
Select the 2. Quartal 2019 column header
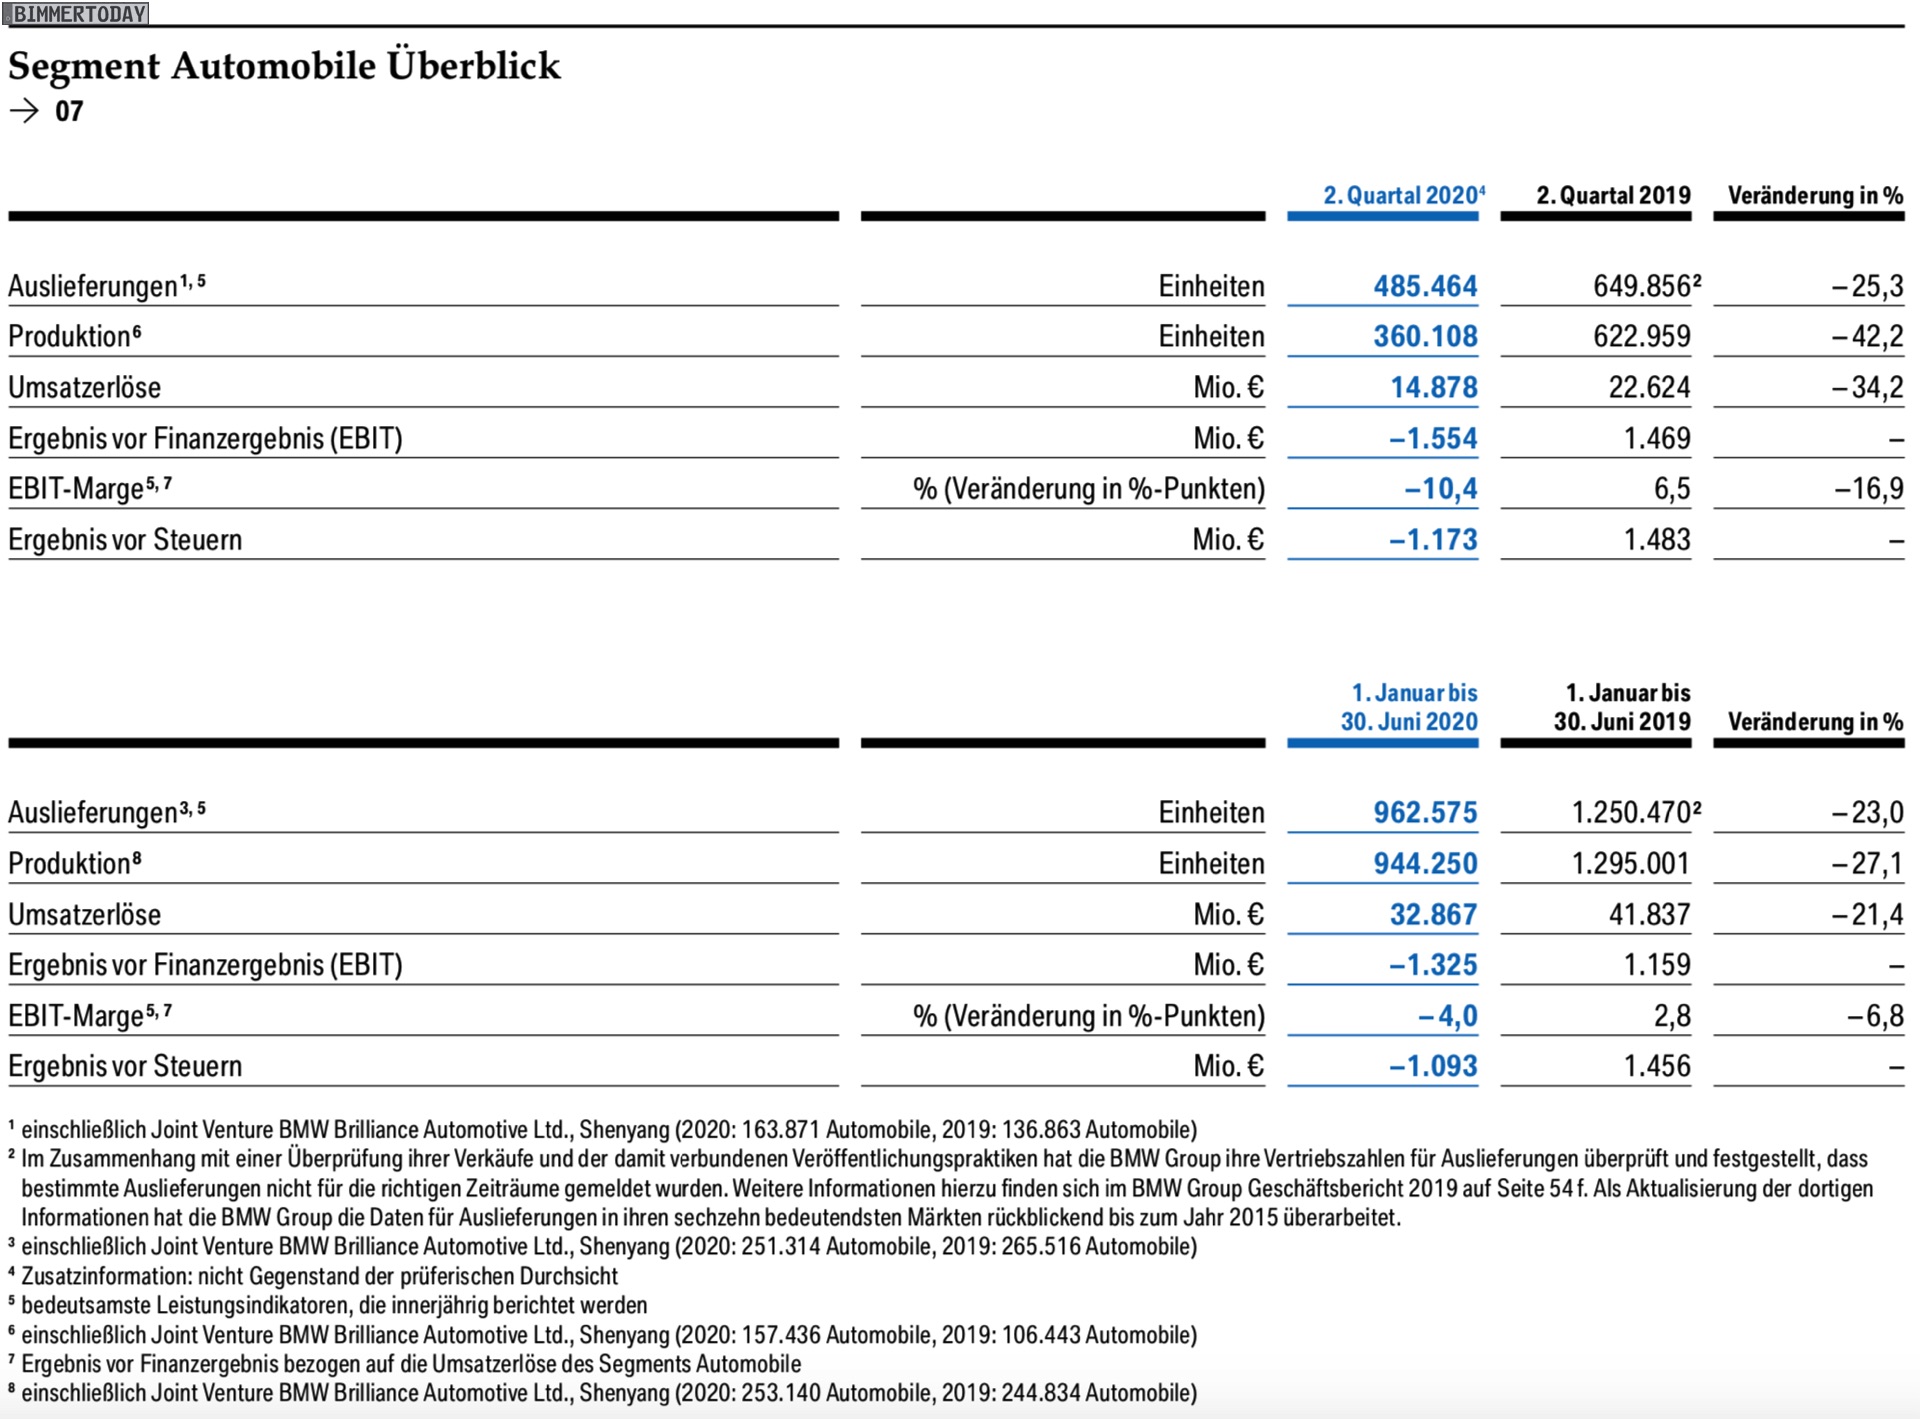coord(1613,195)
